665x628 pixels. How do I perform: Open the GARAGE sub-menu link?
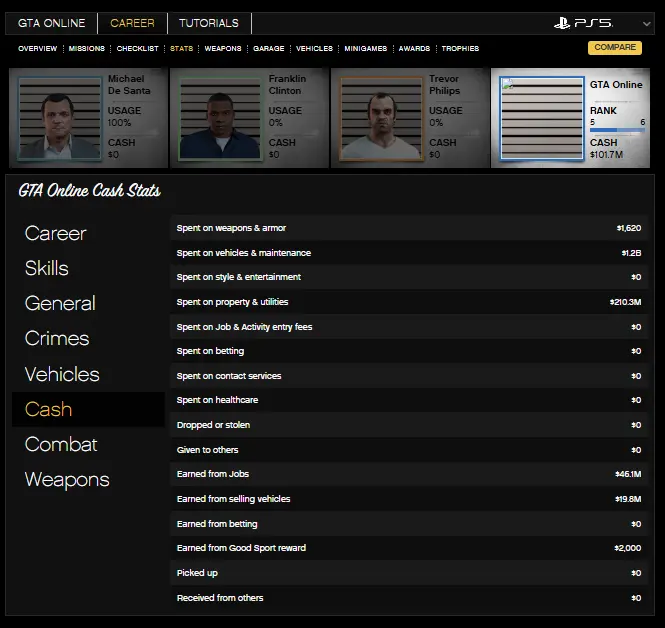268,48
